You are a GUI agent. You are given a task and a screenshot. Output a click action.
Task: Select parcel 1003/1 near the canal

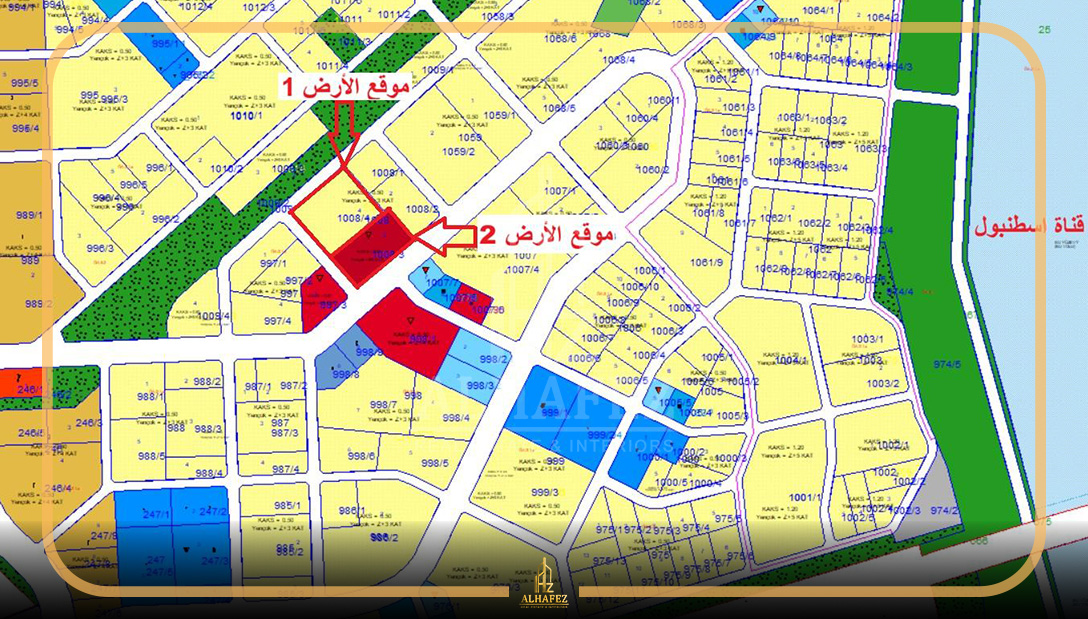tap(868, 340)
